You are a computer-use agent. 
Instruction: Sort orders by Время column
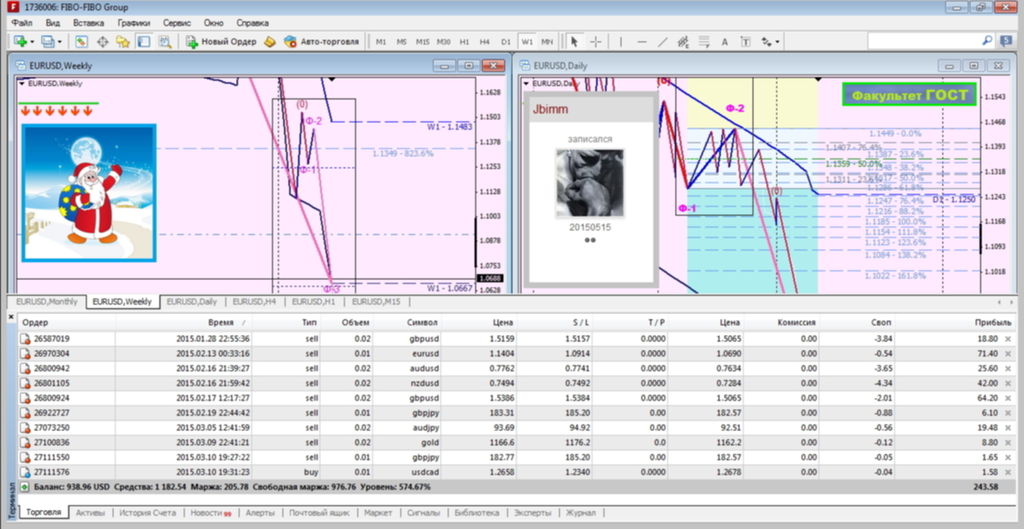click(221, 323)
